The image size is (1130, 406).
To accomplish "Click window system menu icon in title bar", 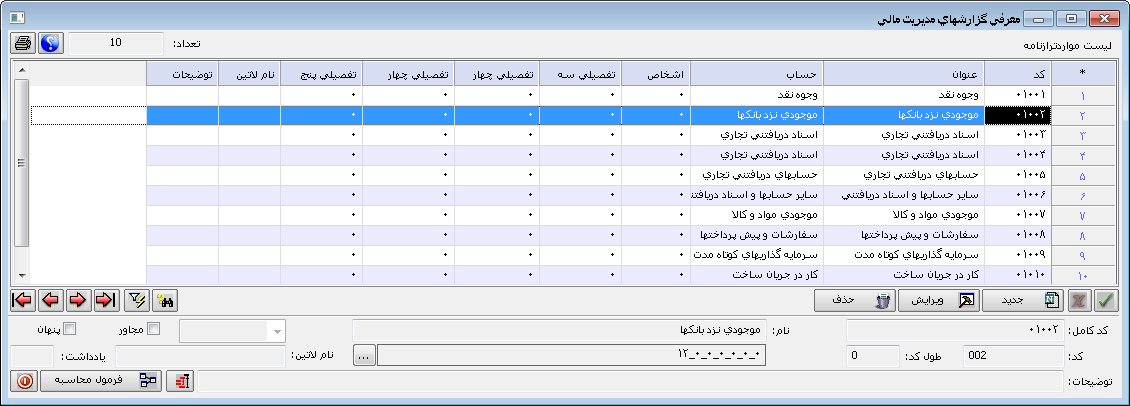I will 17,17.
